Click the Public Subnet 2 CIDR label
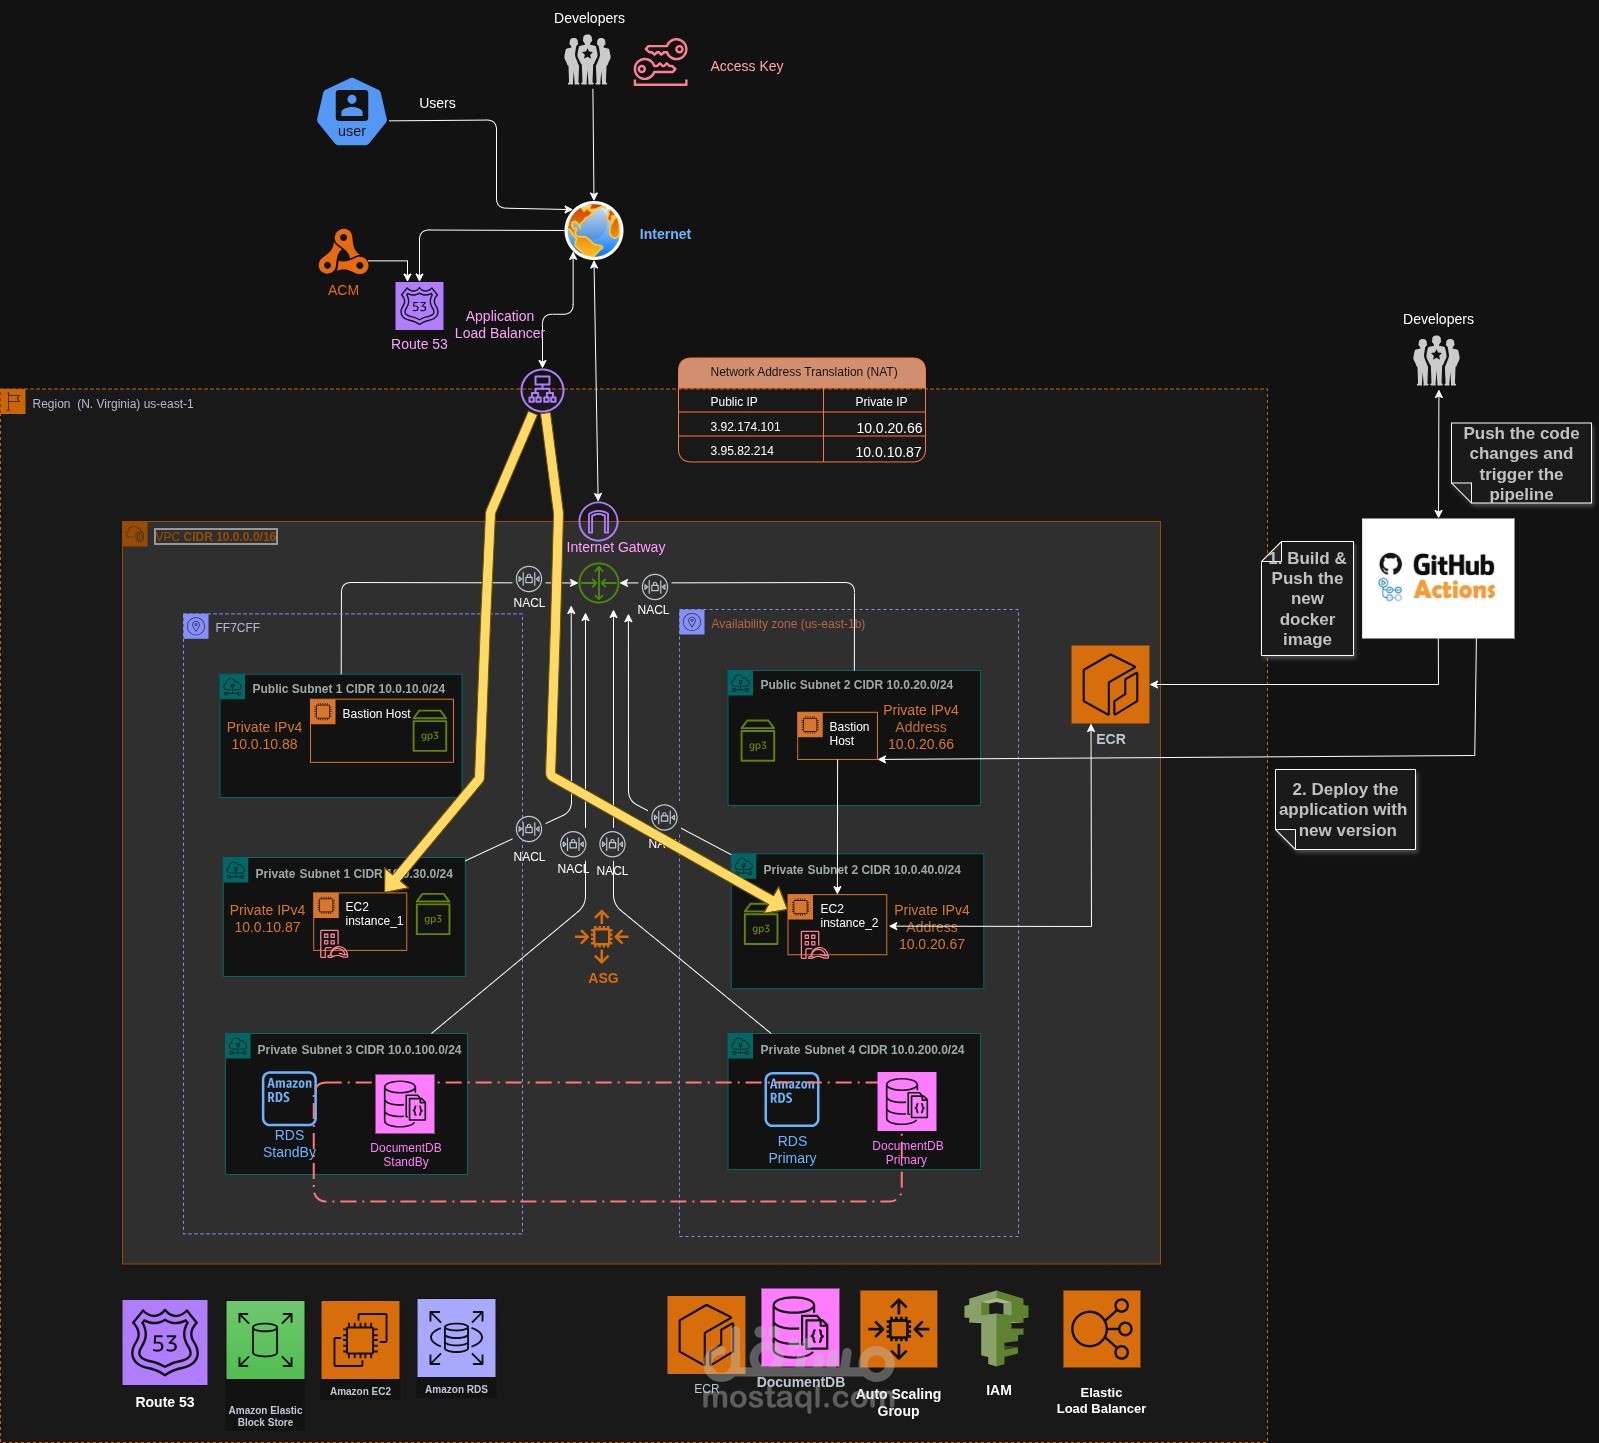 pos(856,685)
